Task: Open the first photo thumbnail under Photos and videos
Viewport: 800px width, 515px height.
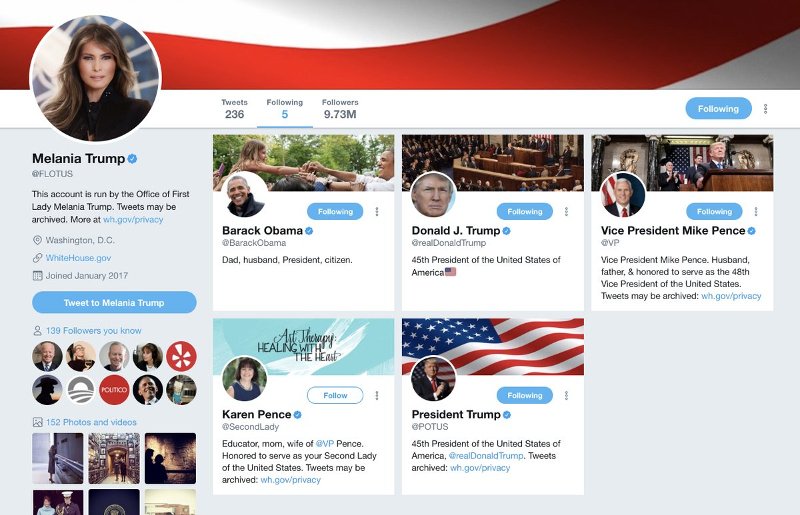Action: (x=58, y=458)
